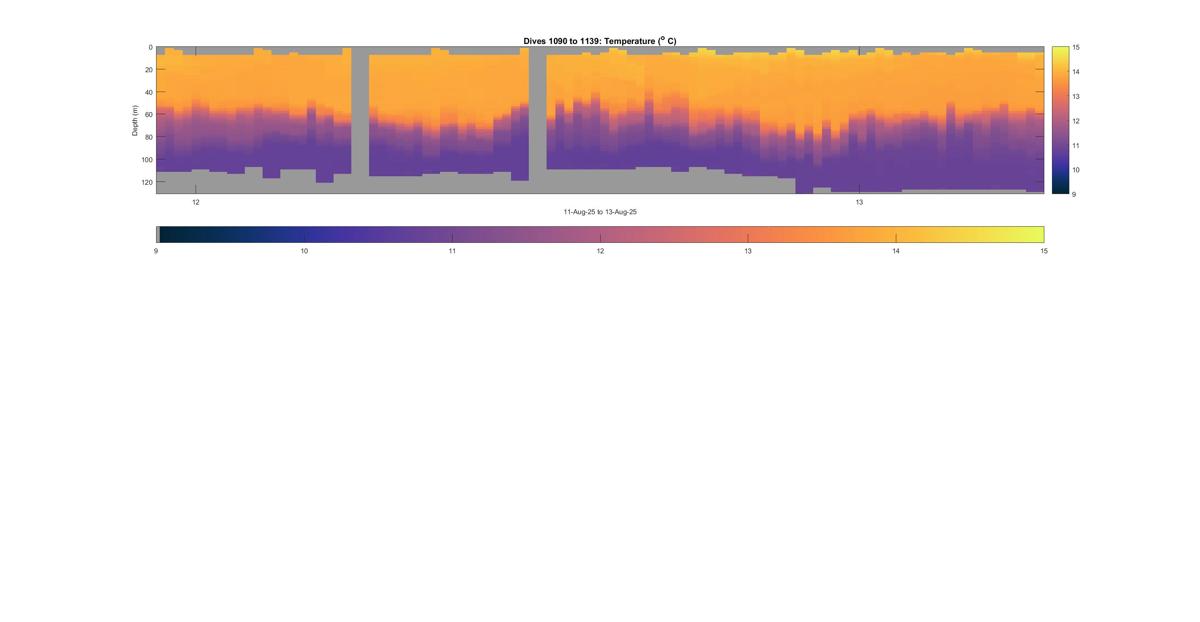Click the "11-Aug-25 to 13-Aug-25" date range label
Image resolution: width=1200 pixels, height=622 pixels.
tap(600, 212)
